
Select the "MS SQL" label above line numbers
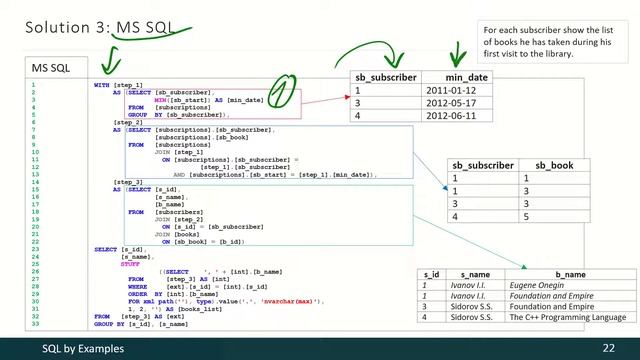coord(51,68)
